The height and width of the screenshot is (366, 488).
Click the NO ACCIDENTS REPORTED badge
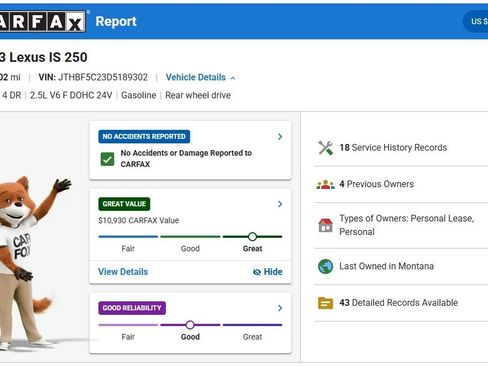coord(144,137)
